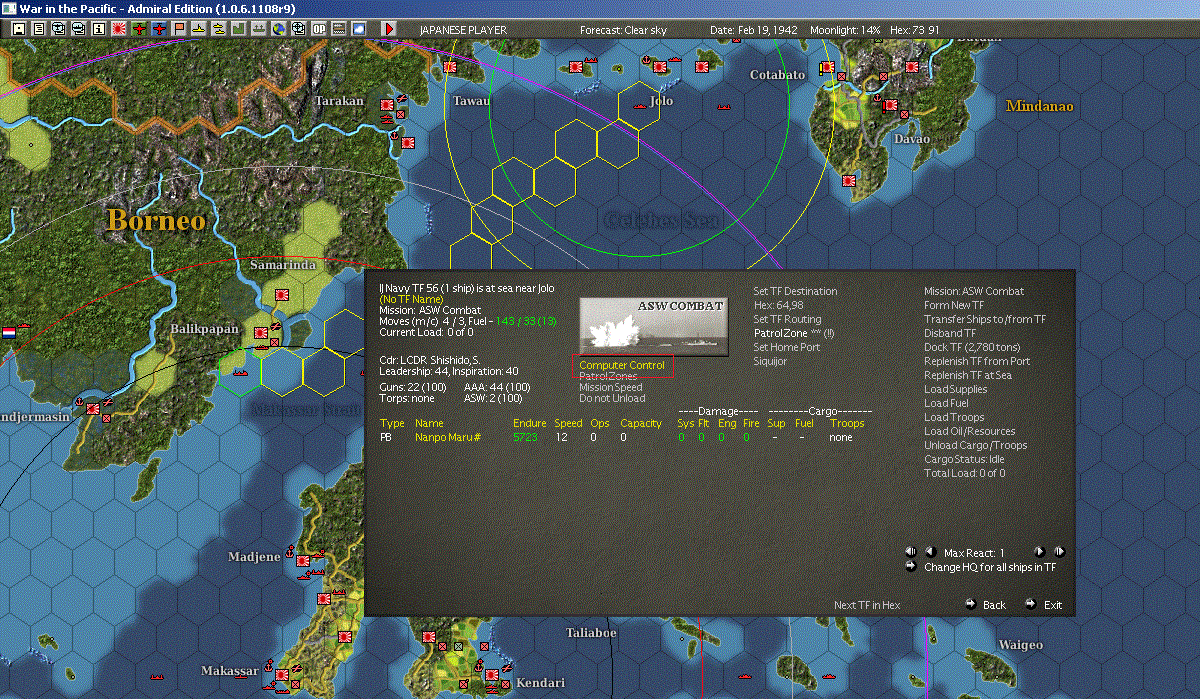
Task: Click Load Oil/Resources
Action: tap(968, 431)
